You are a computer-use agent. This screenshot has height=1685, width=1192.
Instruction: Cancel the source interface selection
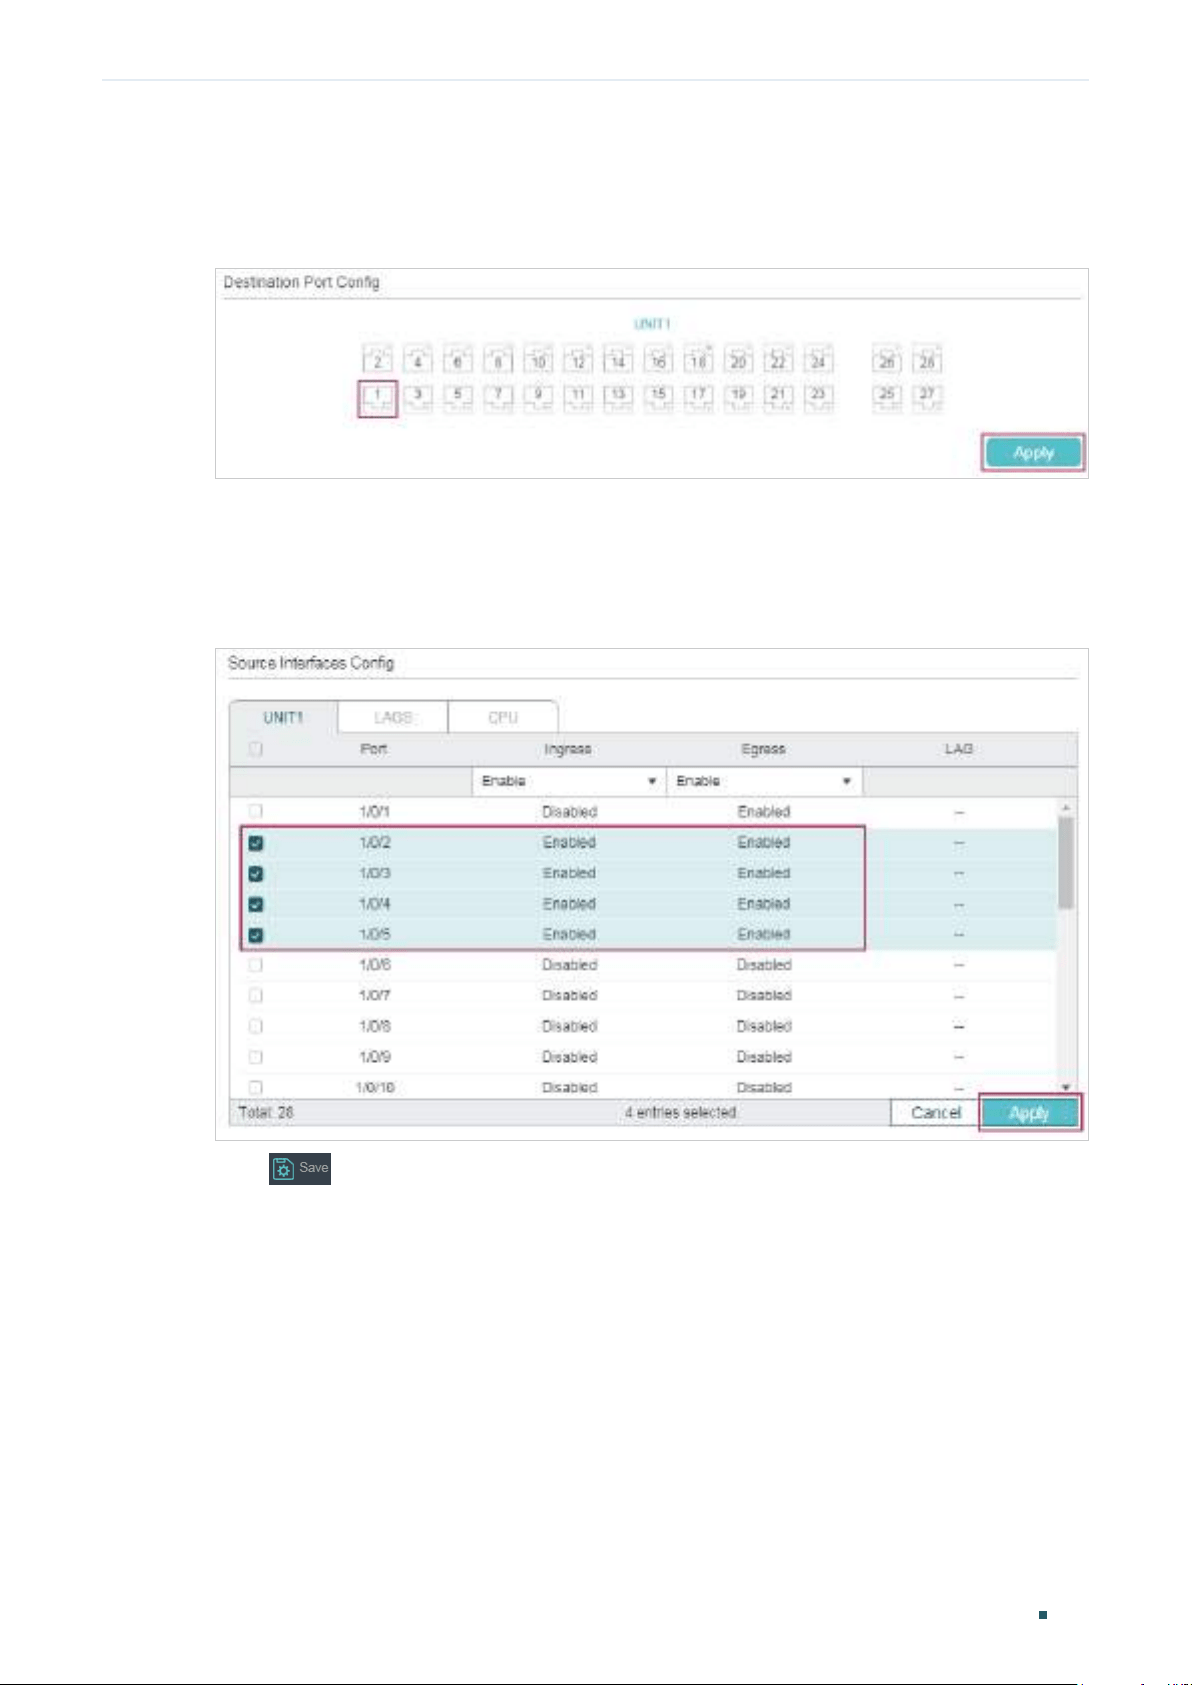point(936,1113)
